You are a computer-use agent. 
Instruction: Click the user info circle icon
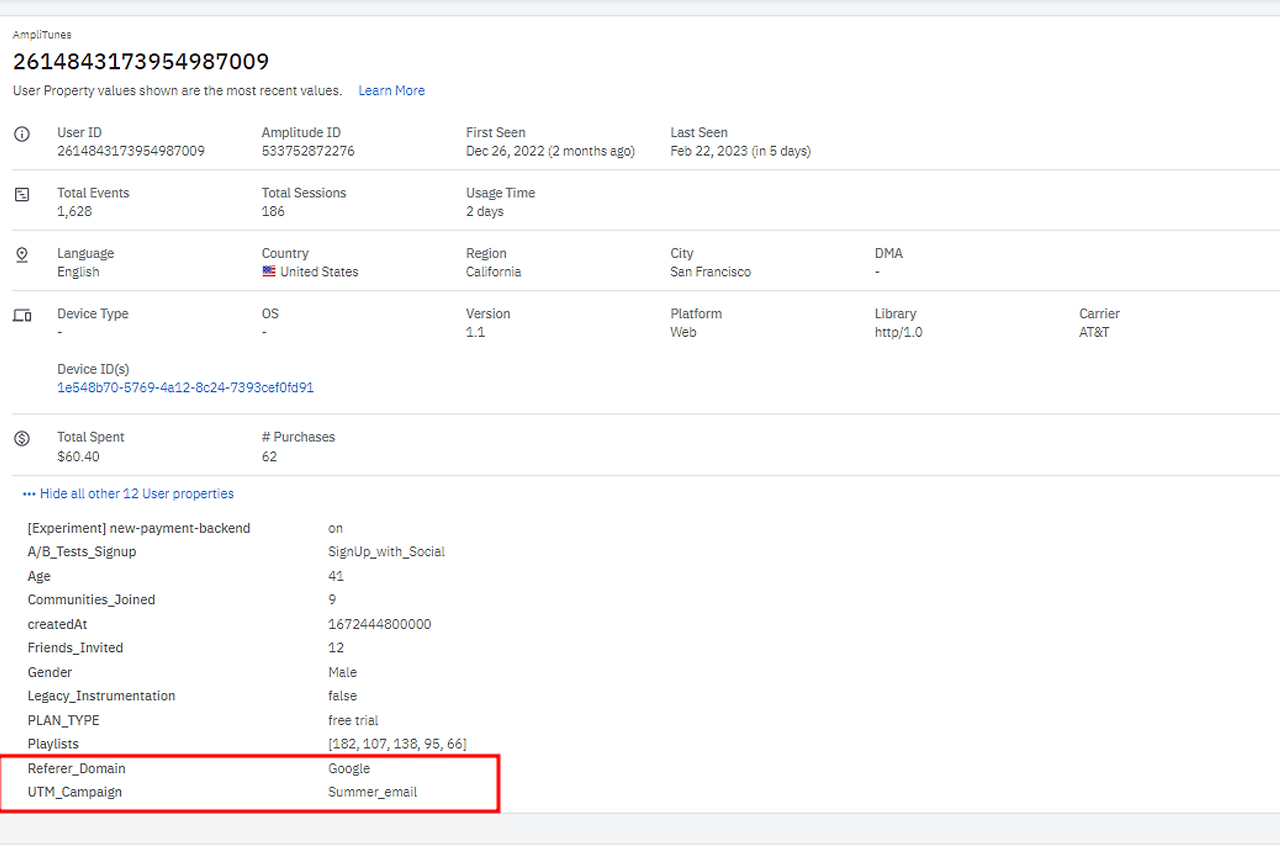click(22, 134)
